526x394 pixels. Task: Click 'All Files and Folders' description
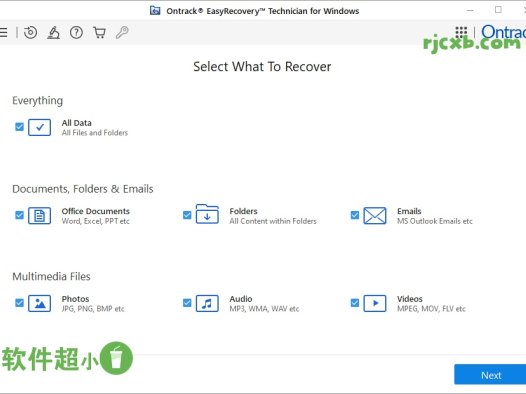point(95,133)
